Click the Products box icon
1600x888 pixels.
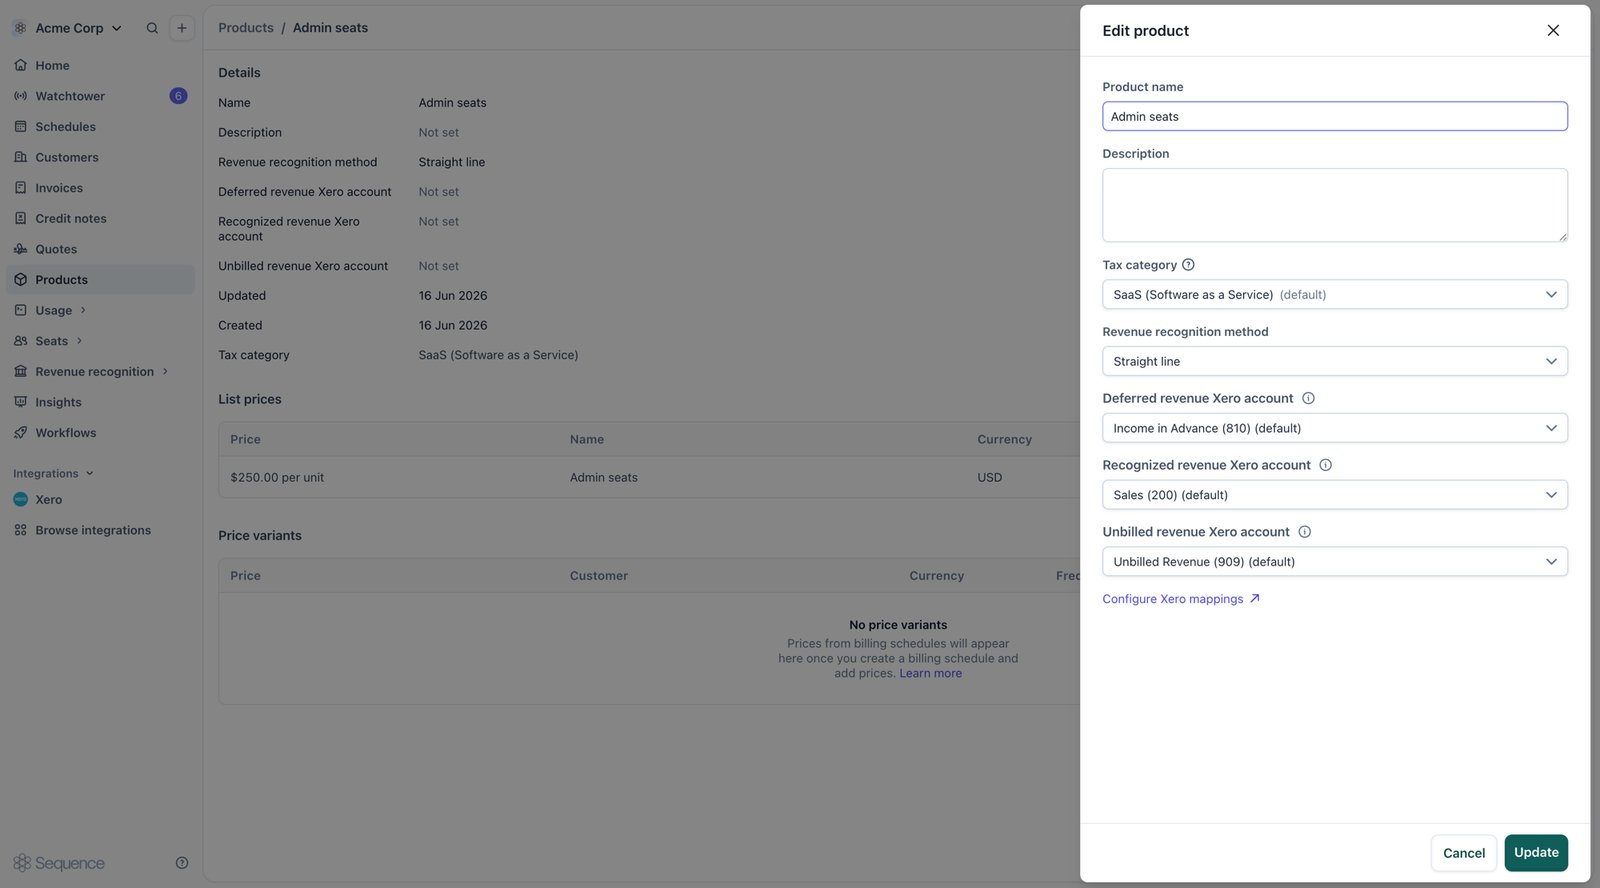[x=21, y=280]
